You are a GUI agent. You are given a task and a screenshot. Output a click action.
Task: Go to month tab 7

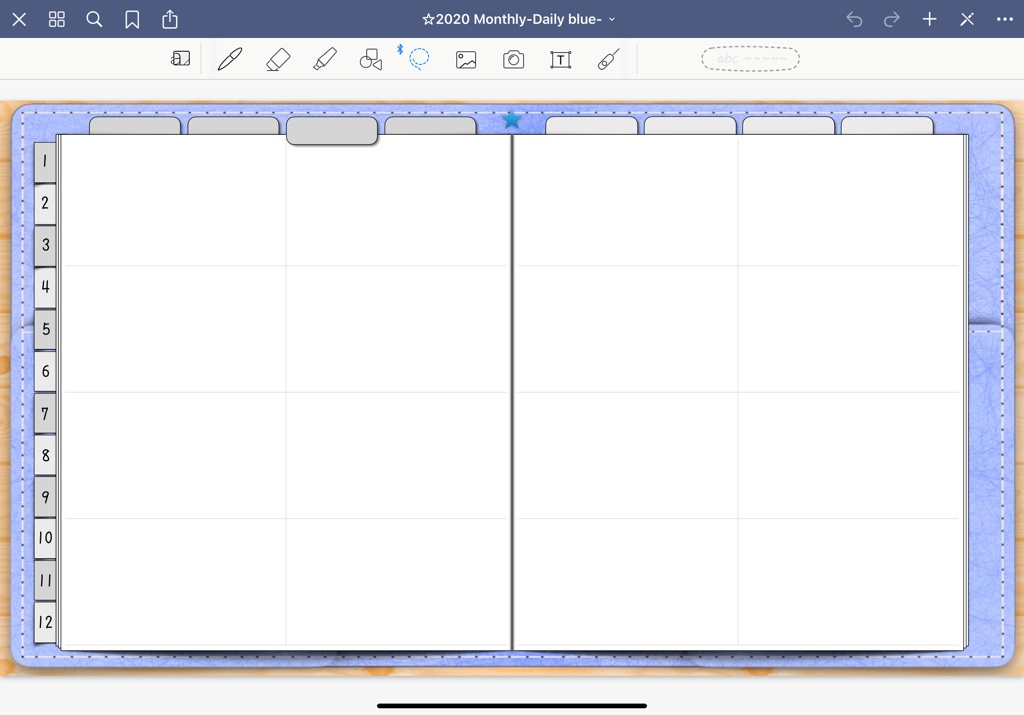click(44, 413)
